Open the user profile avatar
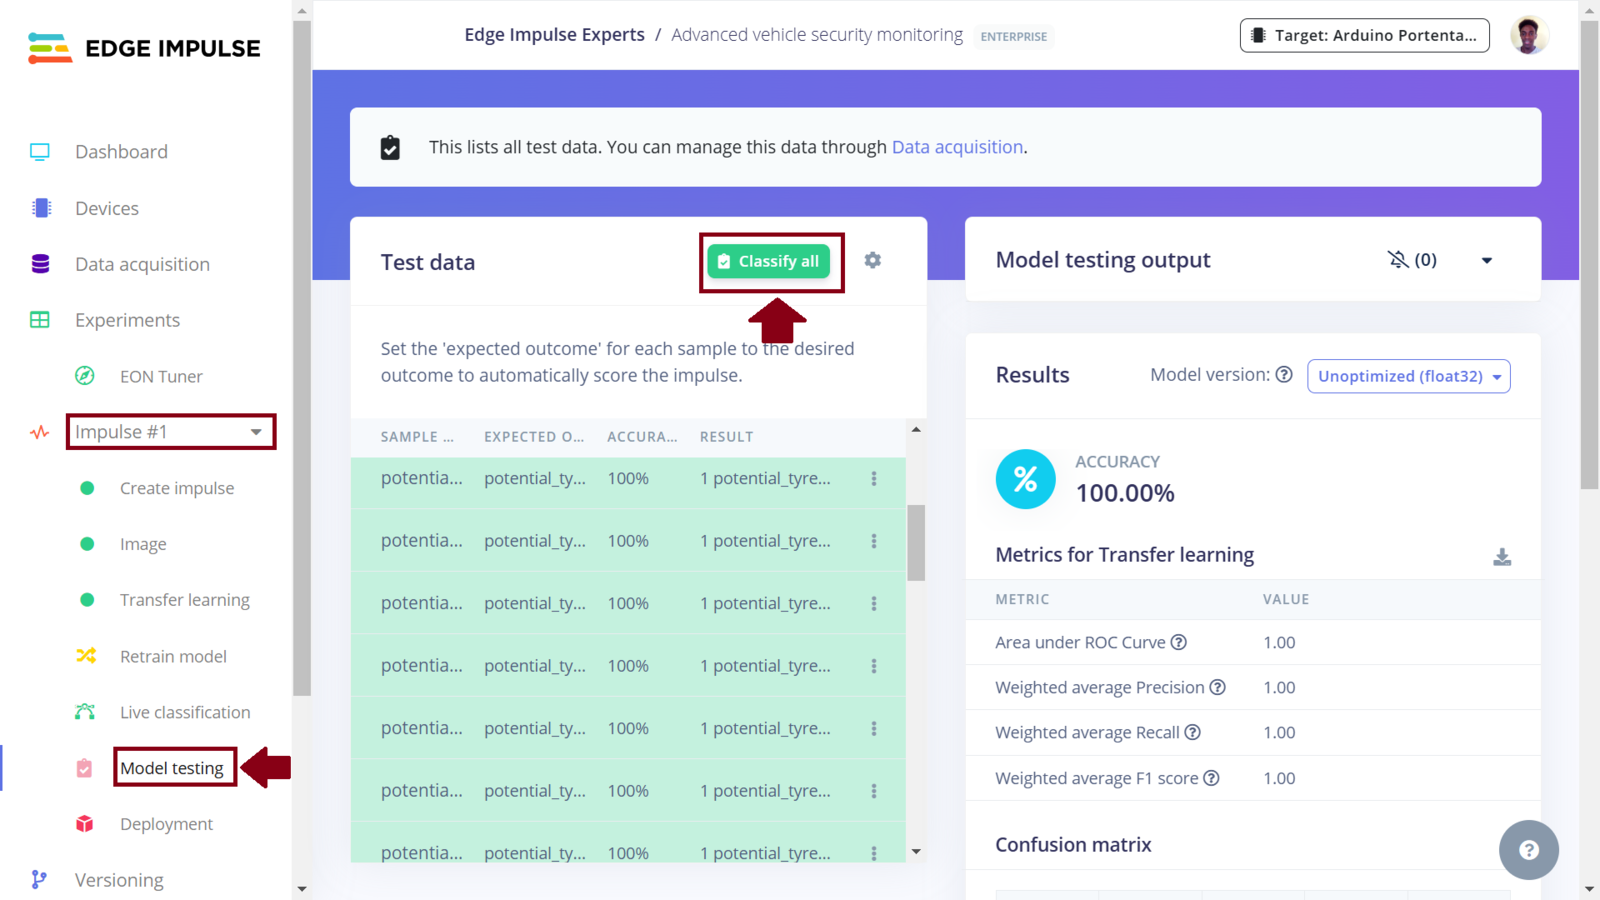This screenshot has height=900, width=1600. coord(1528,35)
